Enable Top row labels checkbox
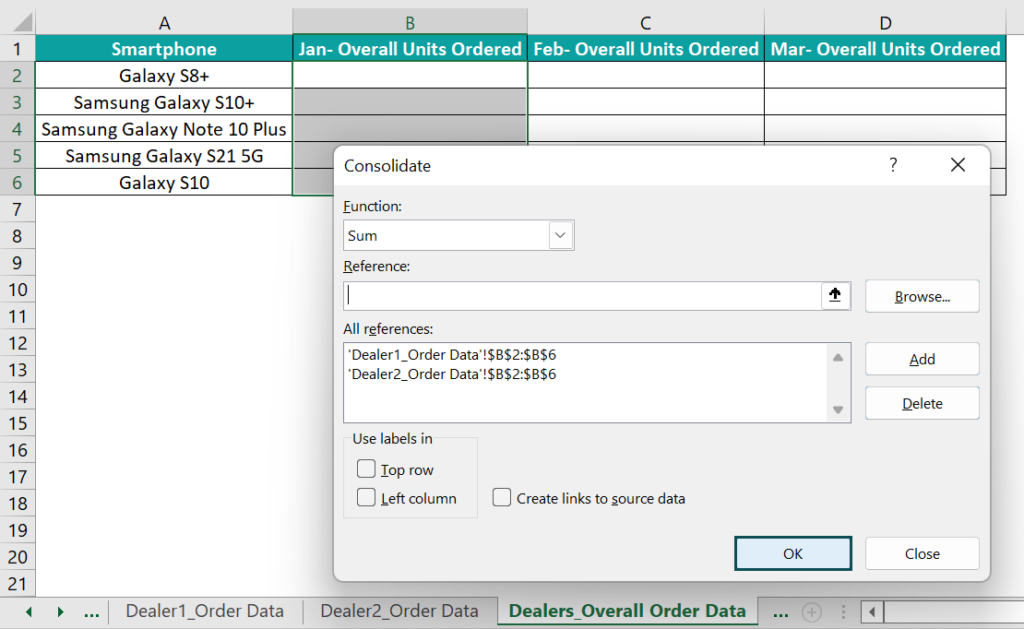 [366, 469]
